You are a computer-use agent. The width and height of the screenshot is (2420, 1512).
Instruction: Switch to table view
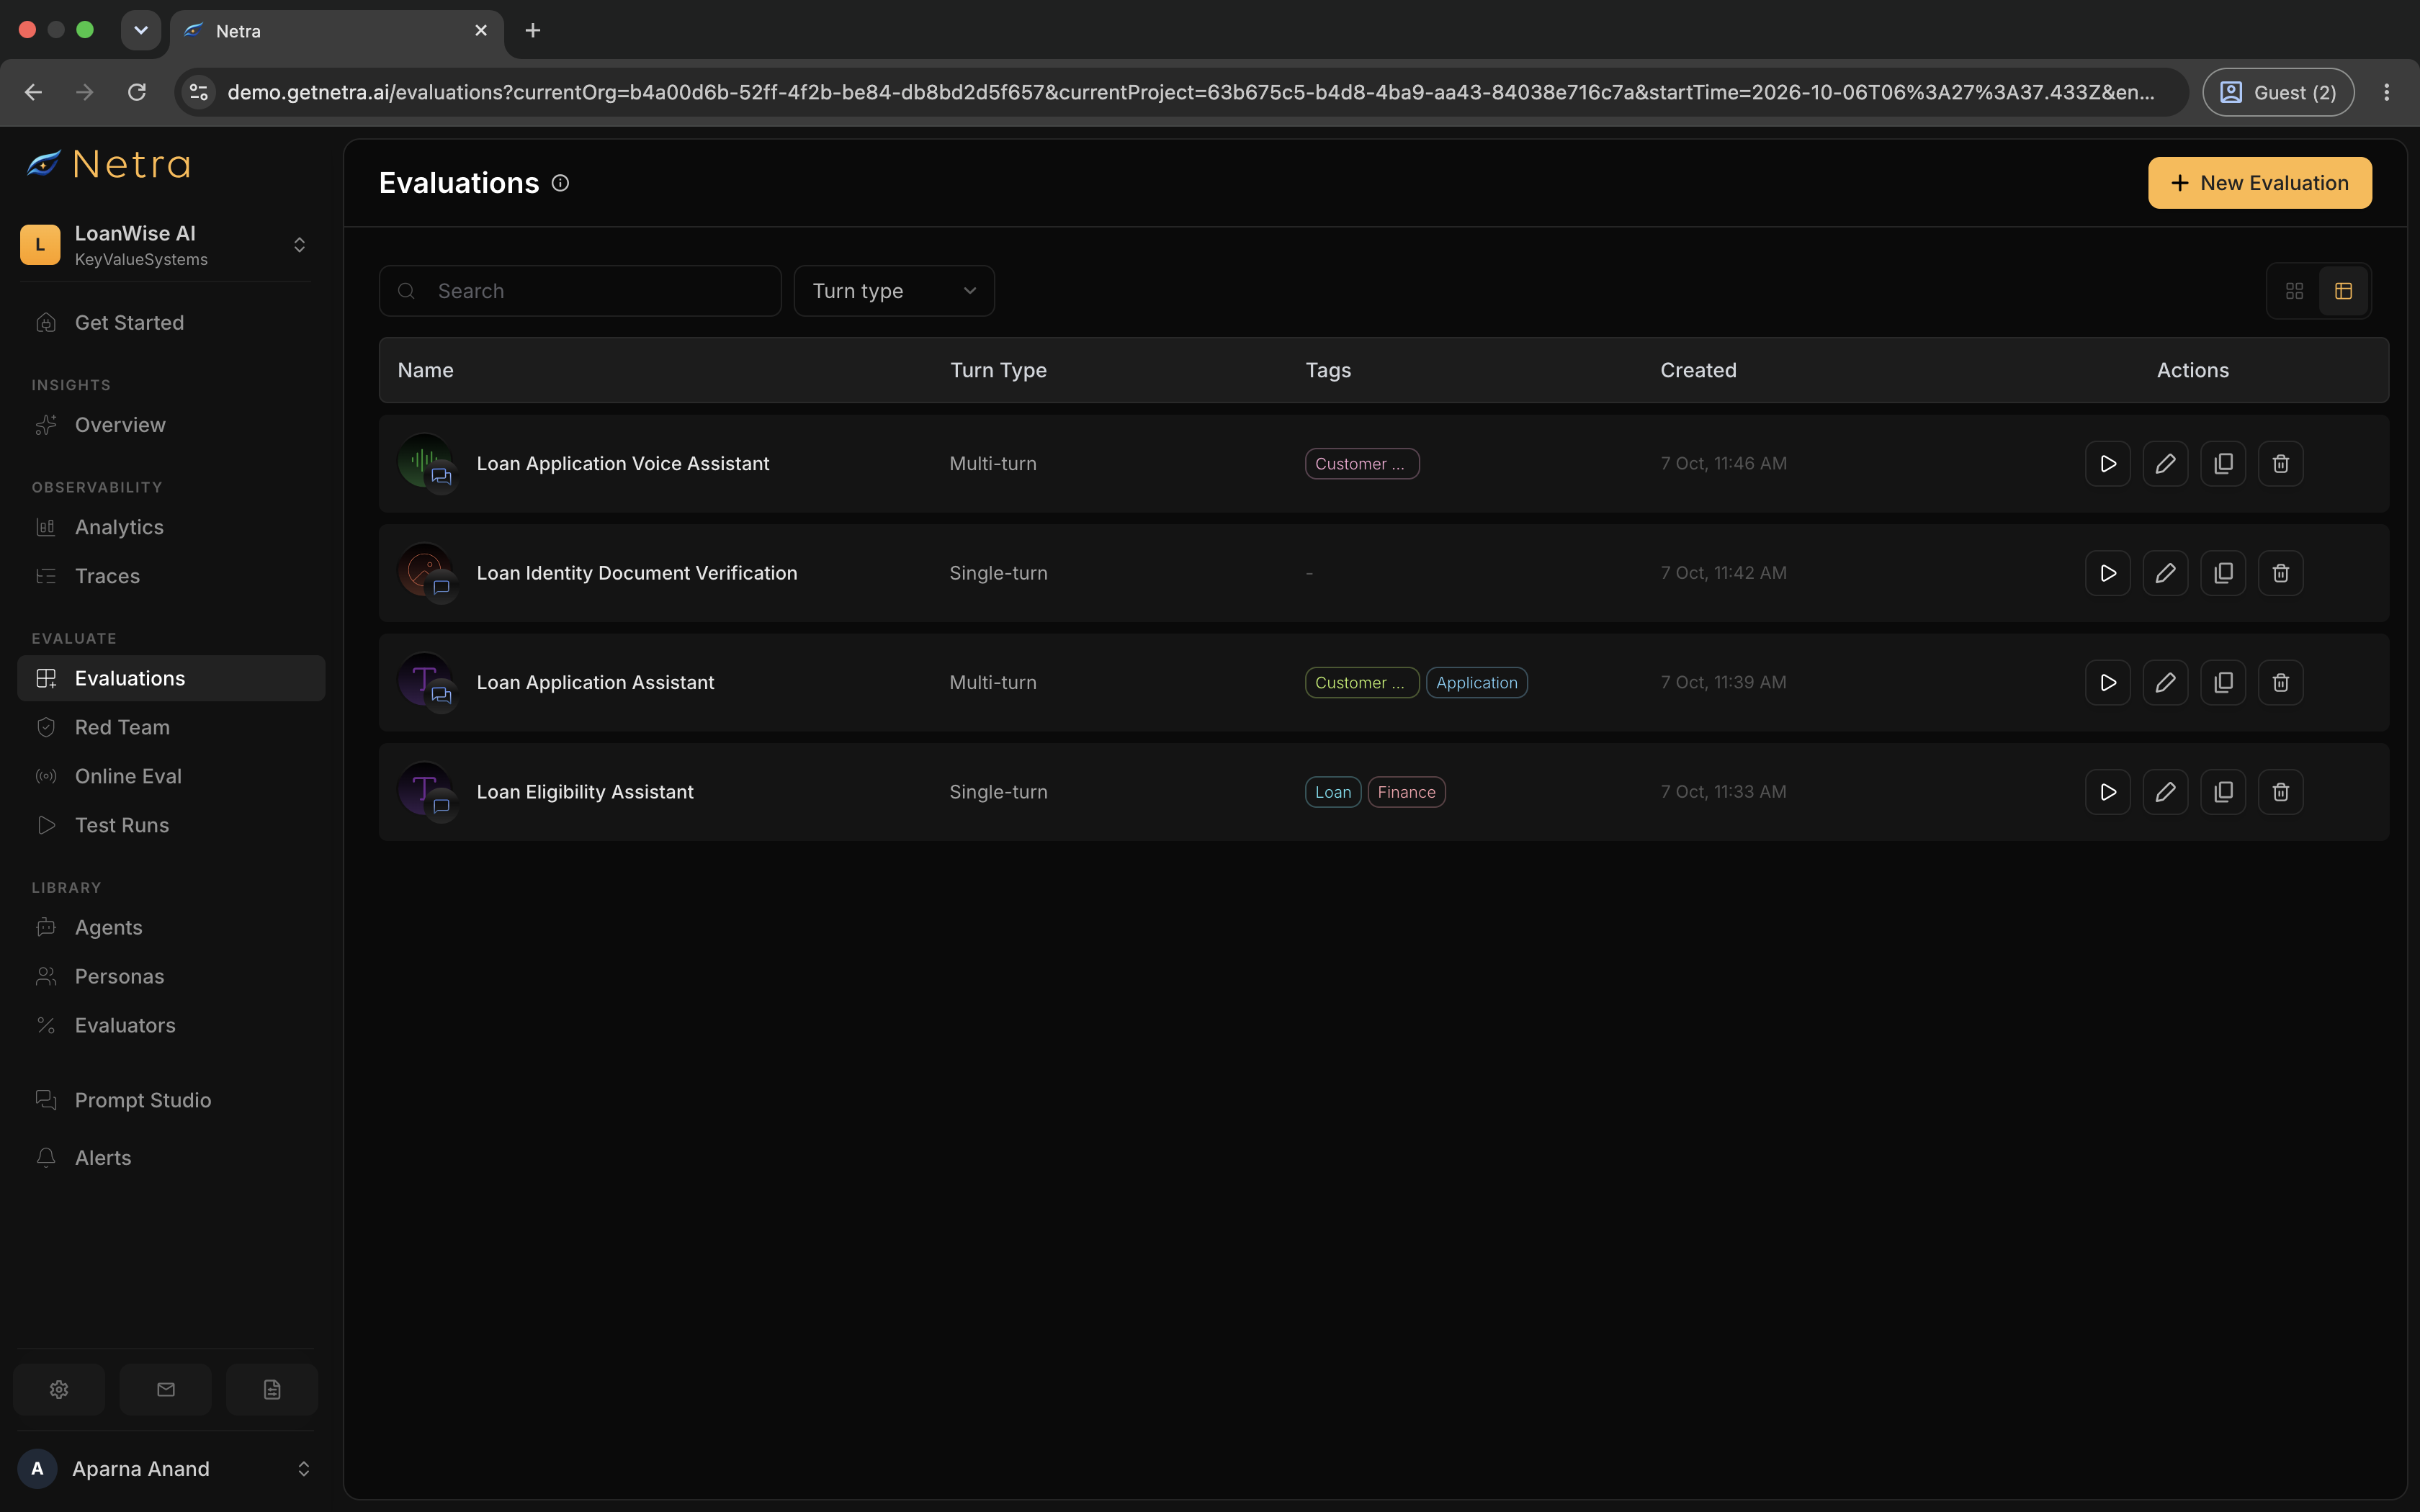(2343, 291)
